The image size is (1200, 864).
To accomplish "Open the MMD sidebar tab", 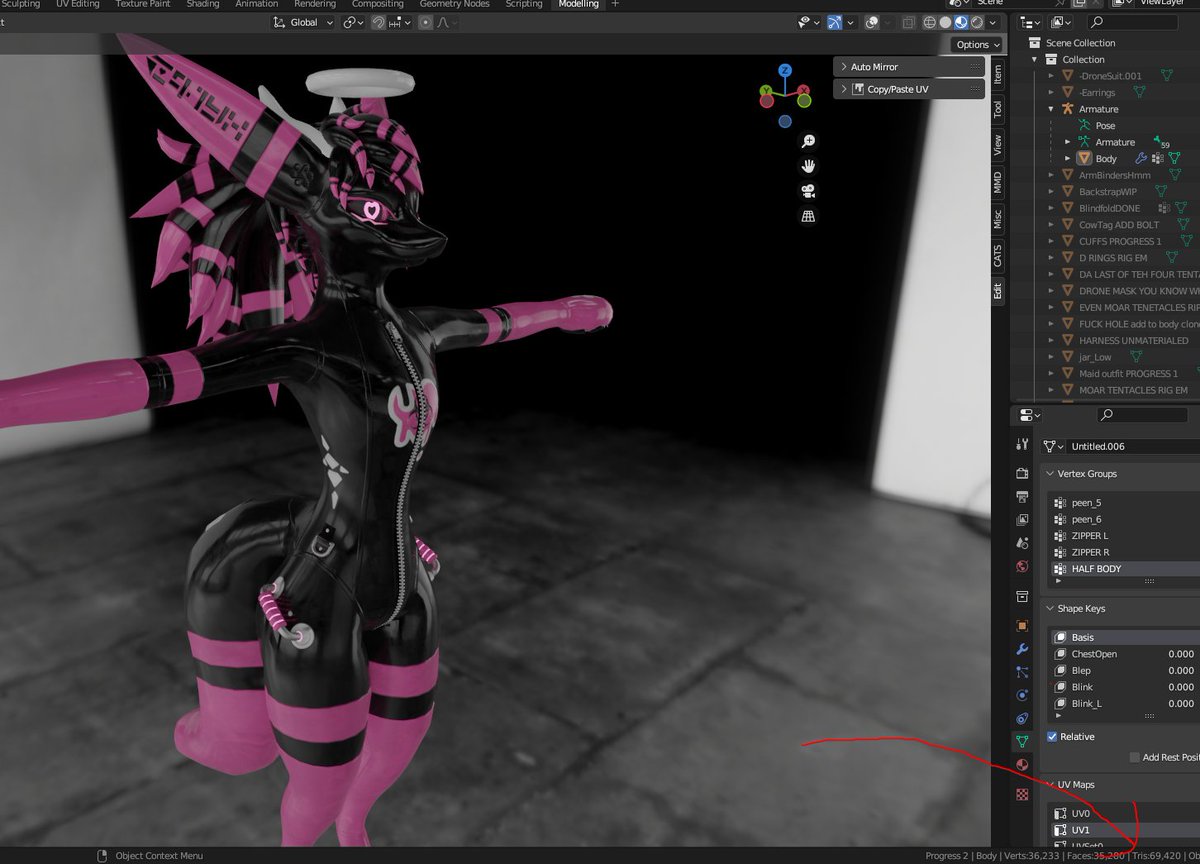I will pyautogui.click(x=997, y=183).
